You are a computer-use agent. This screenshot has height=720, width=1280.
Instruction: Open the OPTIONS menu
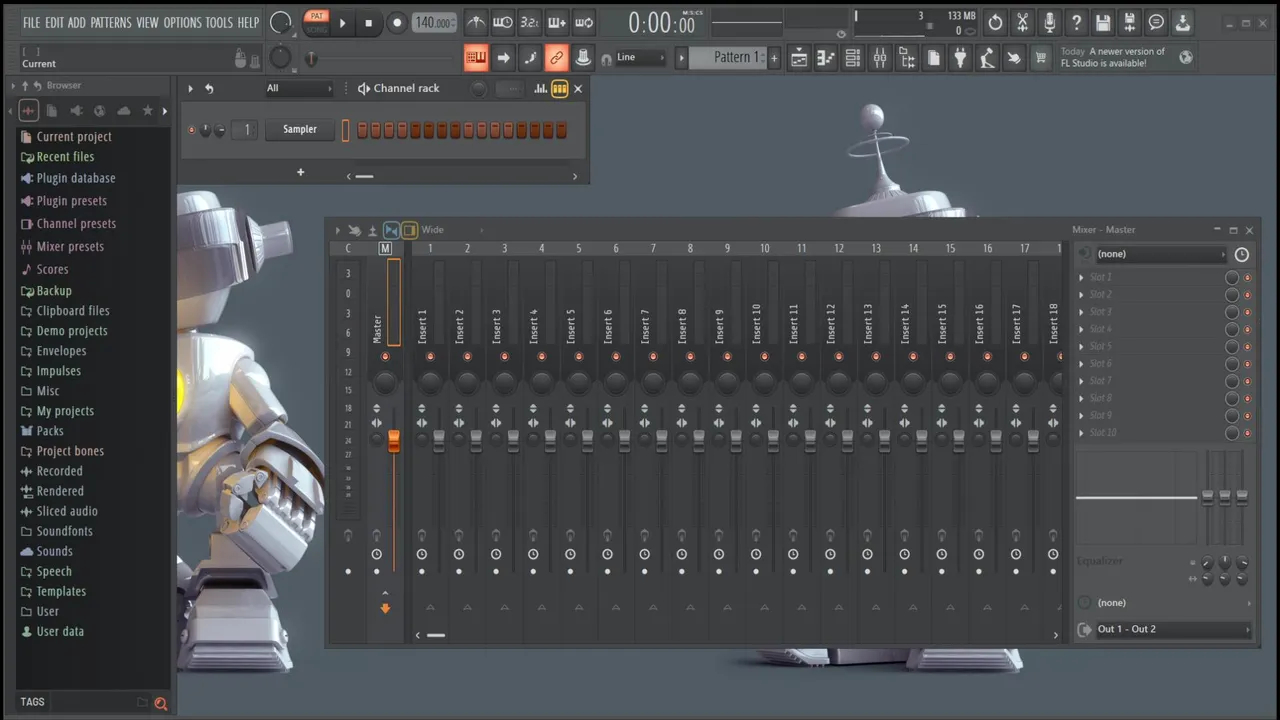click(182, 22)
